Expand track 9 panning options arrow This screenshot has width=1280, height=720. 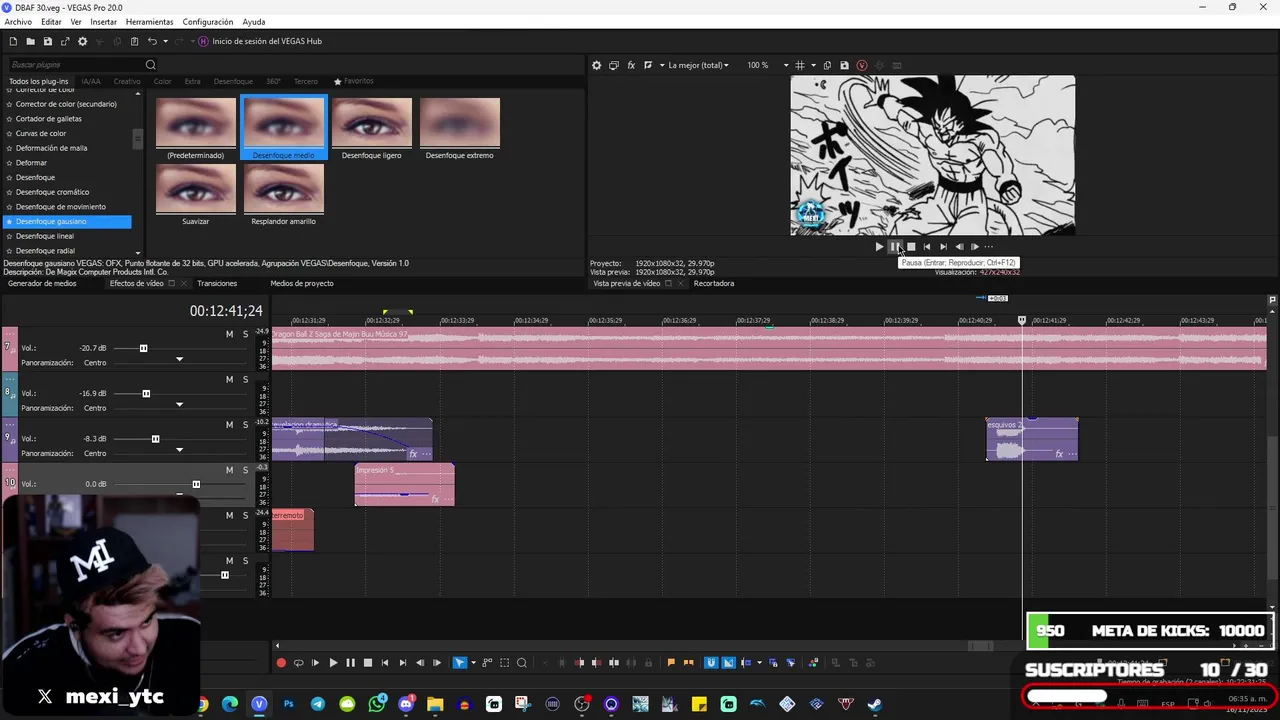tap(179, 449)
